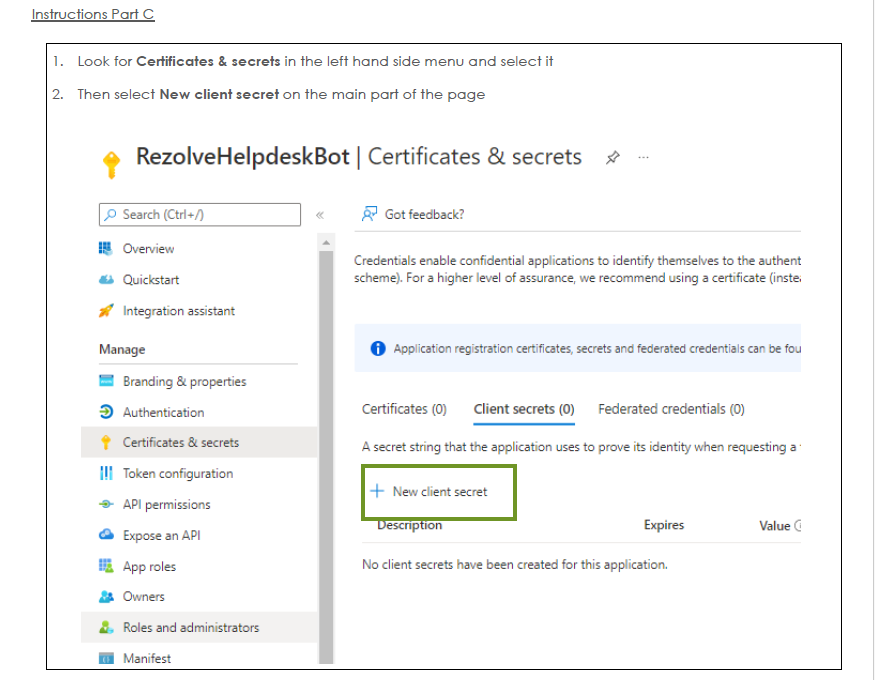
Task: Switch to the Client secrets (0) tab
Action: (524, 409)
